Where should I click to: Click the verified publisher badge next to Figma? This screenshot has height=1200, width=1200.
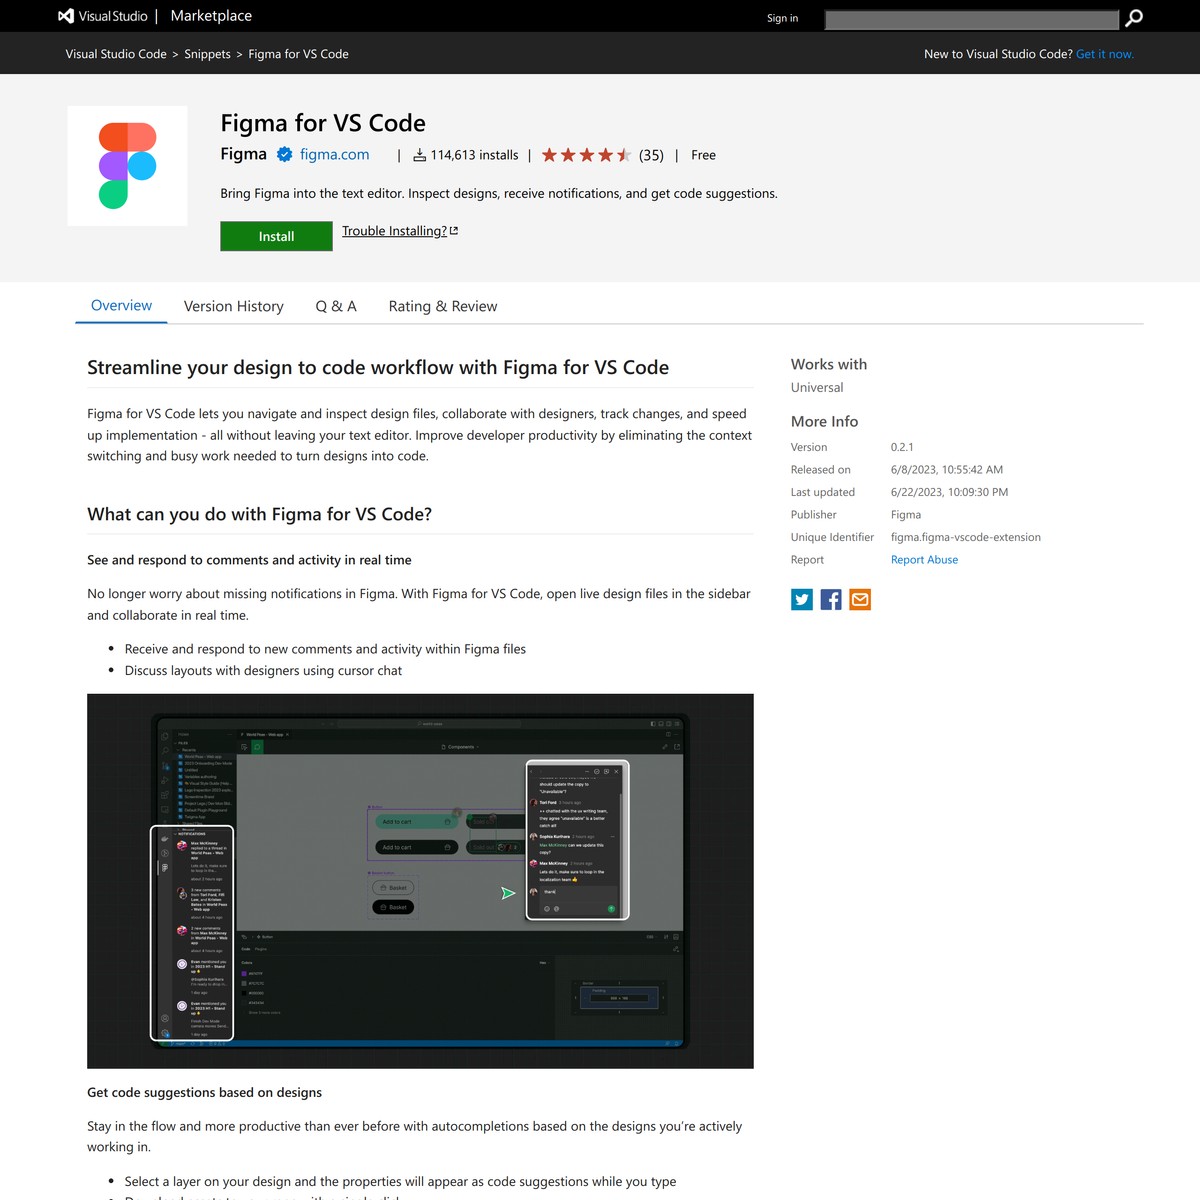[x=284, y=154]
